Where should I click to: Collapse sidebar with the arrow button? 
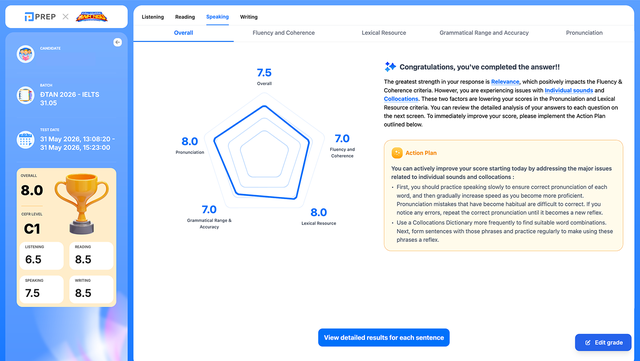(118, 42)
